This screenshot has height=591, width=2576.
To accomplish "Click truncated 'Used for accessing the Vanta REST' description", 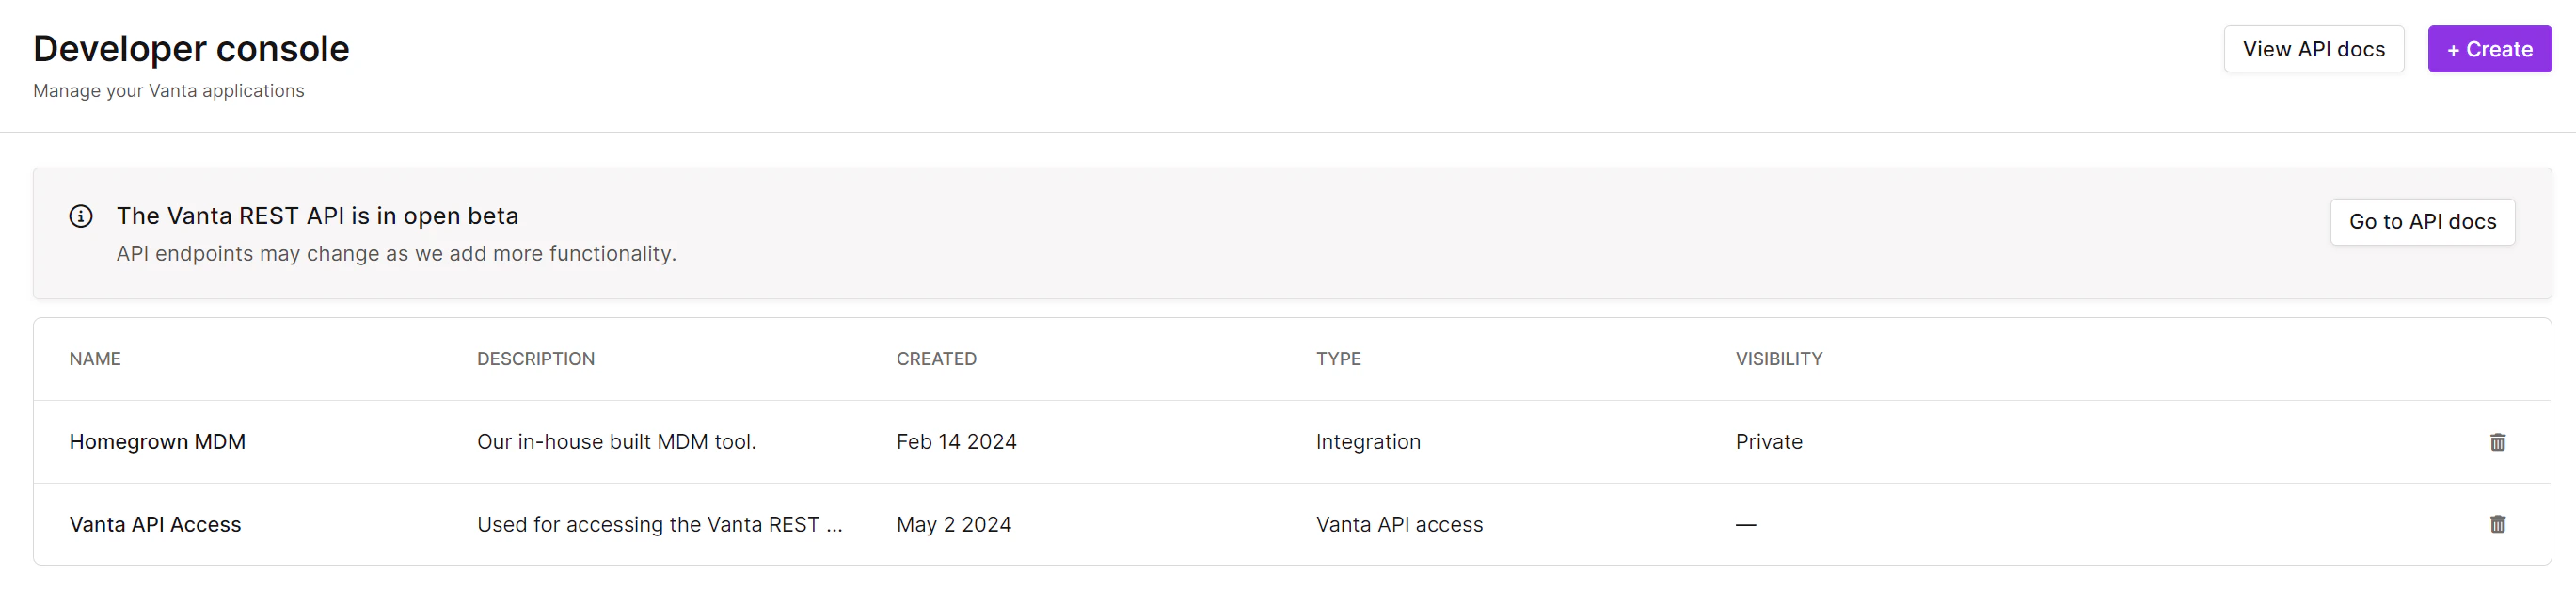I will click(x=659, y=524).
